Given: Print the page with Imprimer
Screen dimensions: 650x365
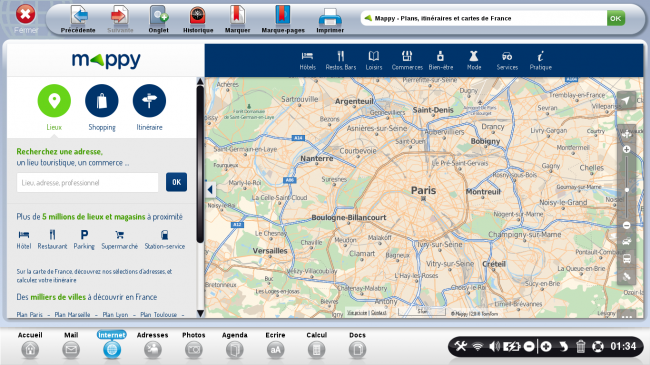Looking at the screenshot, I should click(x=330, y=19).
